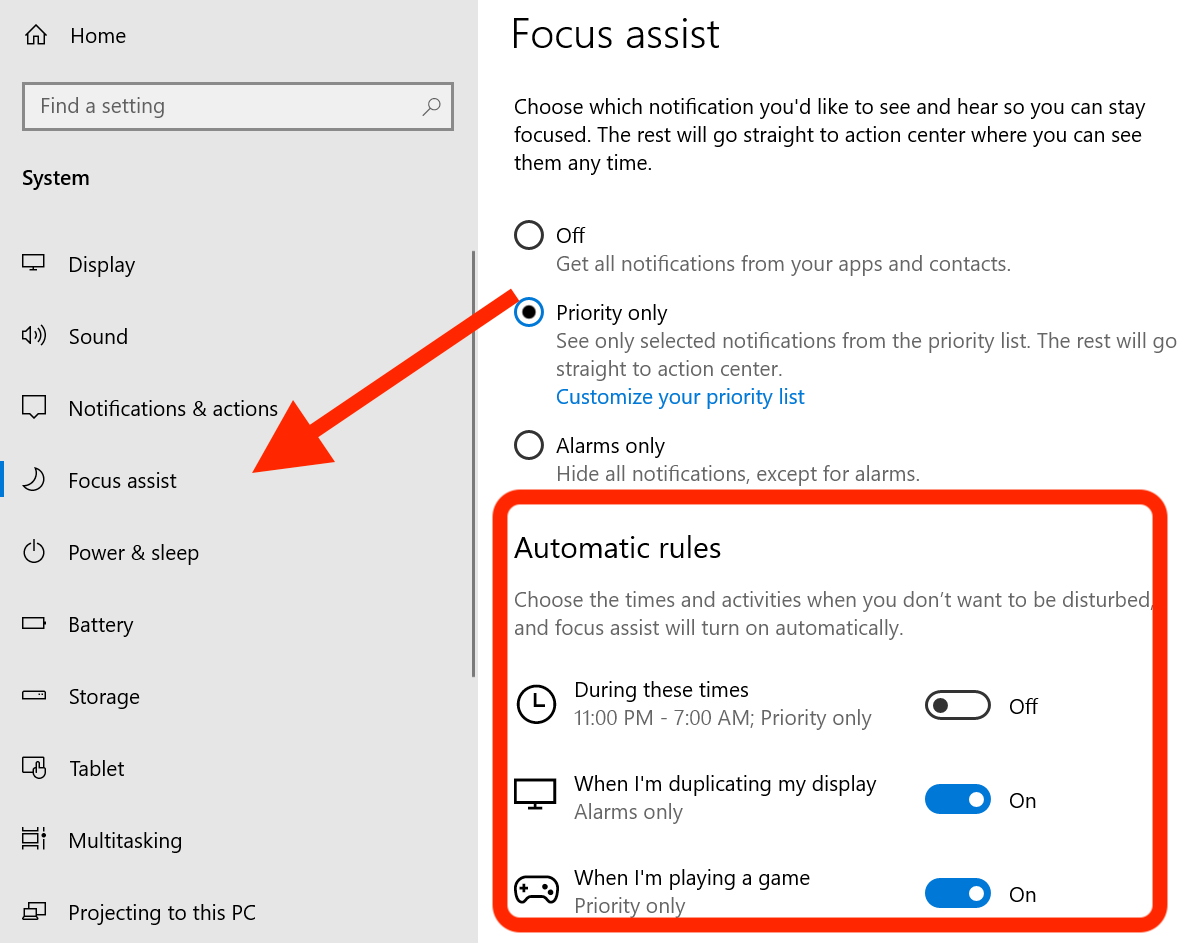Disable the playing a game toggle
1189x943 pixels.
[957, 894]
